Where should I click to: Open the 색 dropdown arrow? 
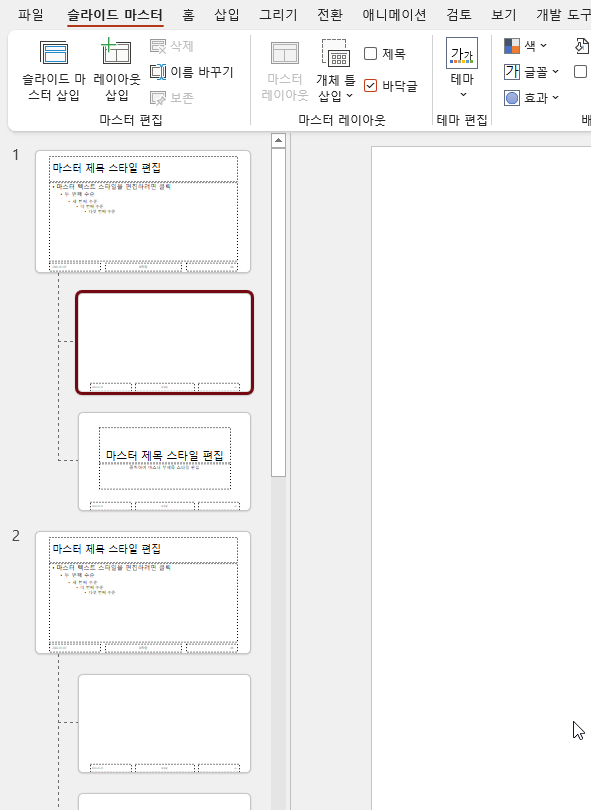coord(543,46)
